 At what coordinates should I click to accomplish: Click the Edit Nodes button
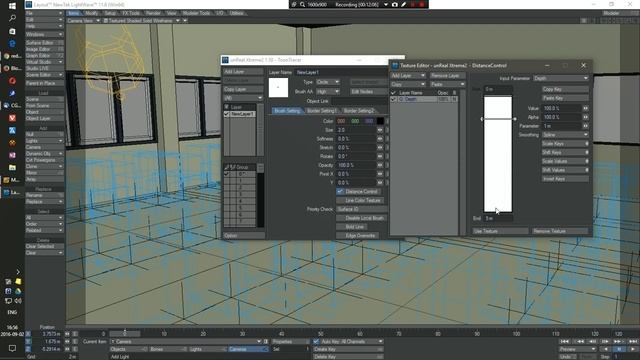[369, 92]
